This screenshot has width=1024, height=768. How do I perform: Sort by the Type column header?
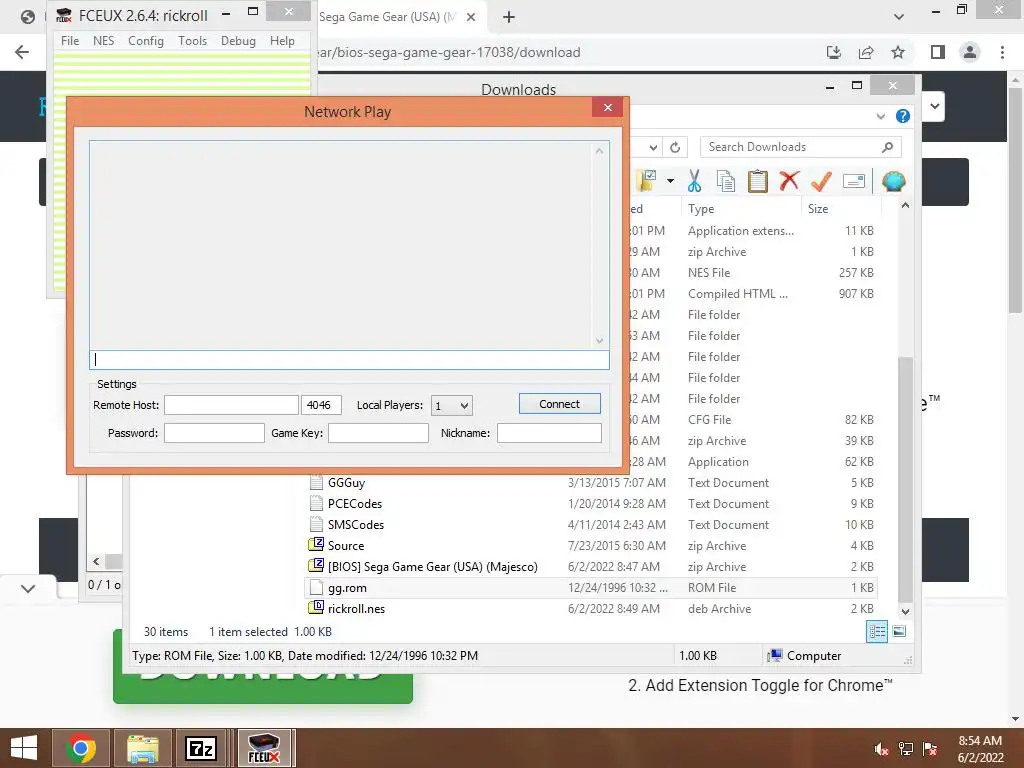point(701,209)
